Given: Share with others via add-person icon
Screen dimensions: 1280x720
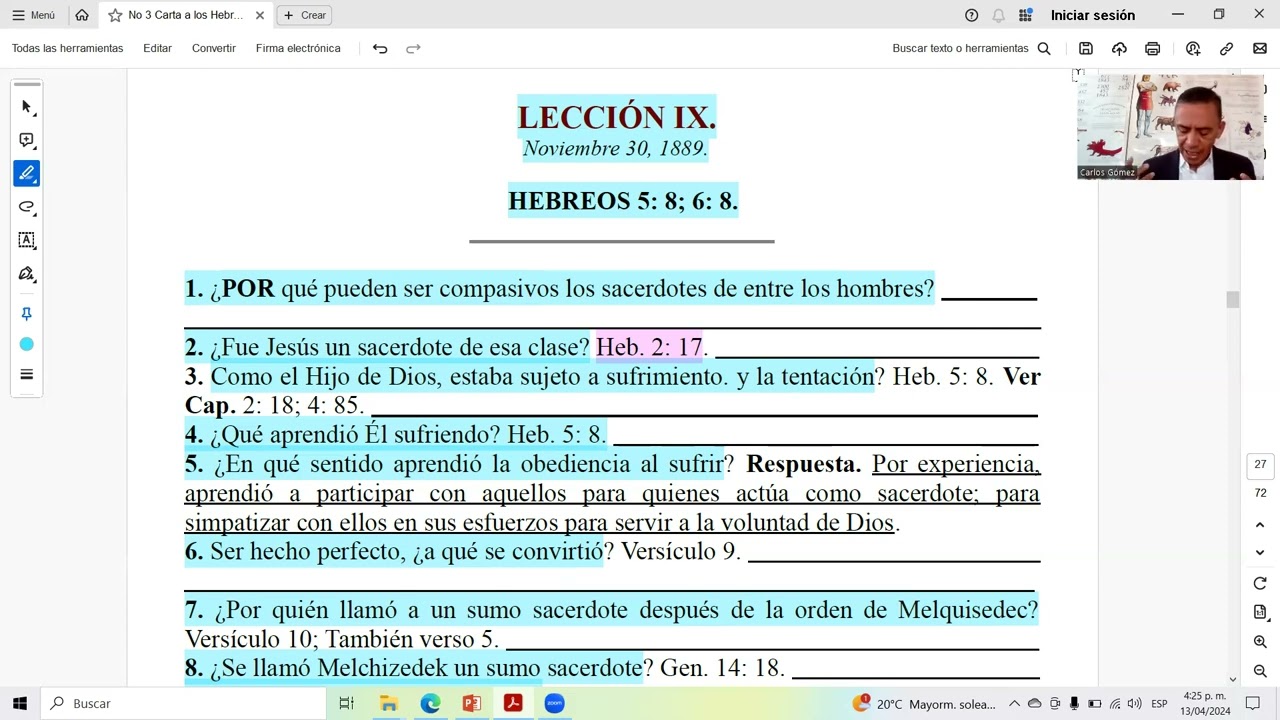Looking at the screenshot, I should (x=1193, y=48).
